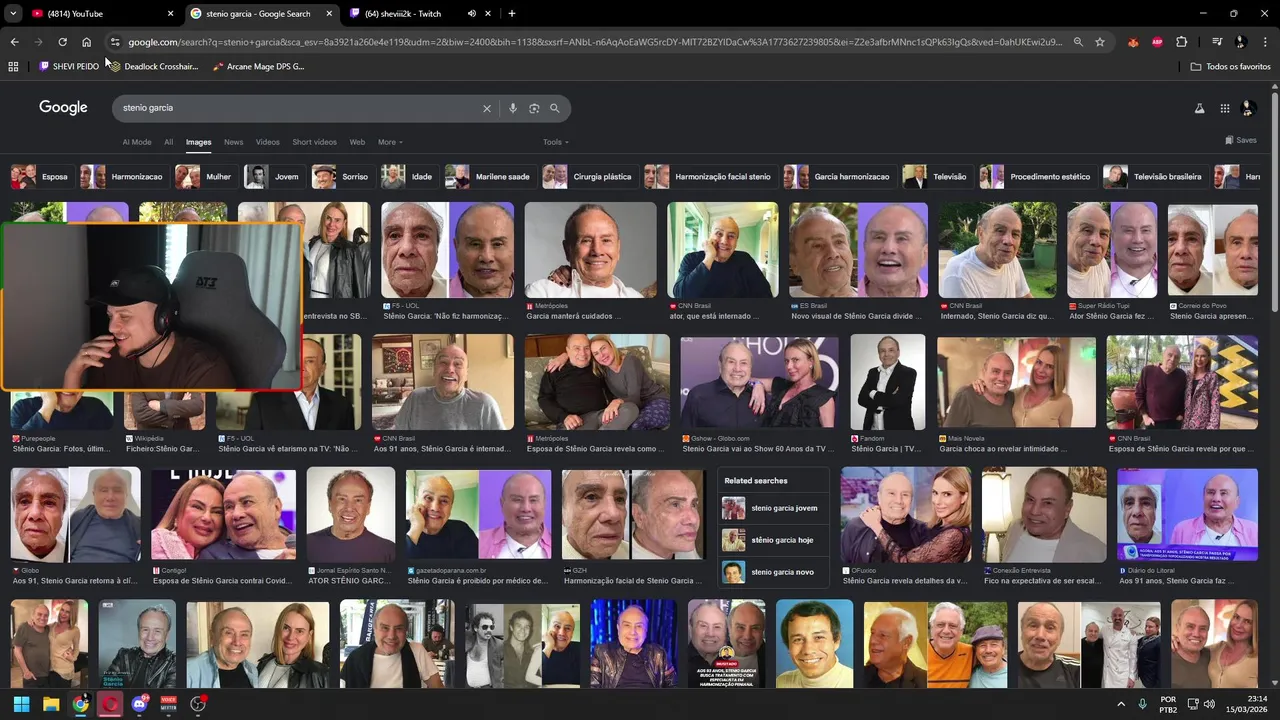The image size is (1280, 720).
Task: Open the Chrome apps grid in bookmarks bar
Action: click(x=13, y=66)
